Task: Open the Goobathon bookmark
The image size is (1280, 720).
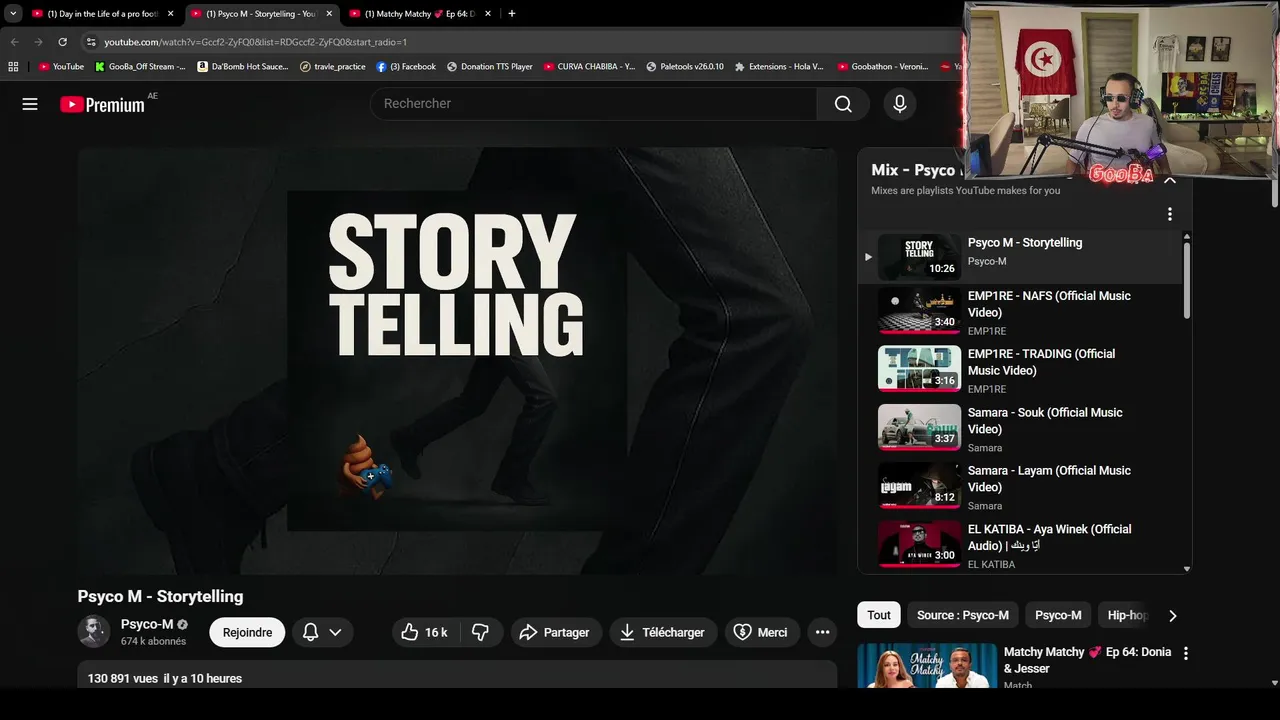Action: point(883,67)
